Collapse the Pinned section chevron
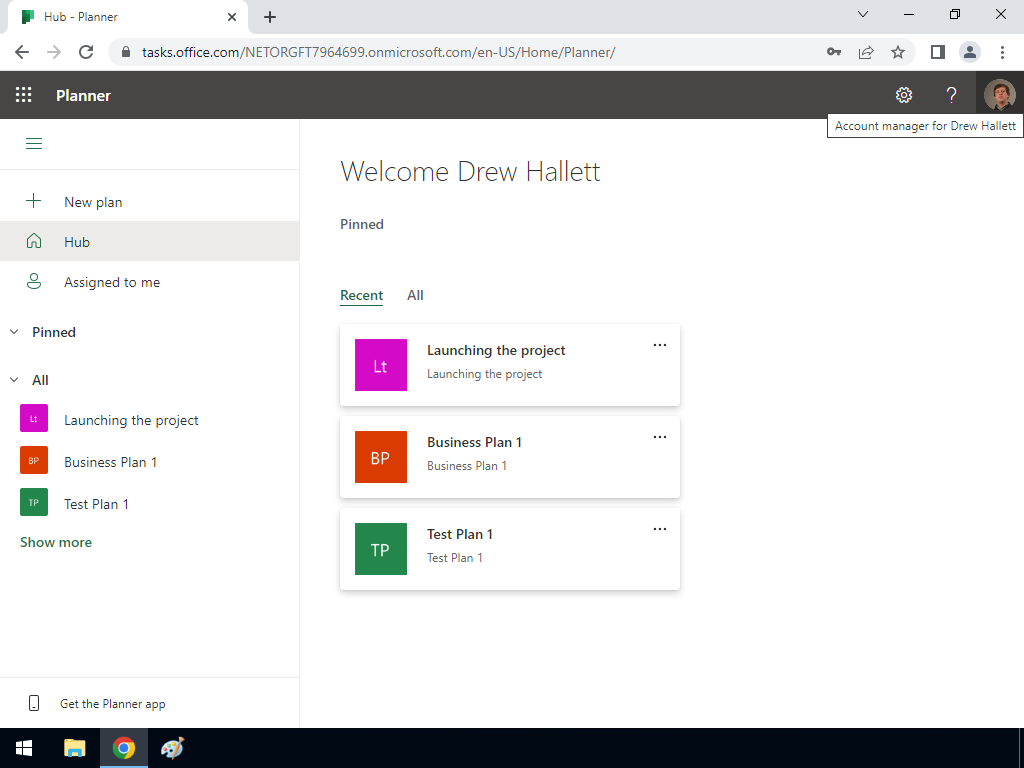The width and height of the screenshot is (1024, 768). point(14,332)
